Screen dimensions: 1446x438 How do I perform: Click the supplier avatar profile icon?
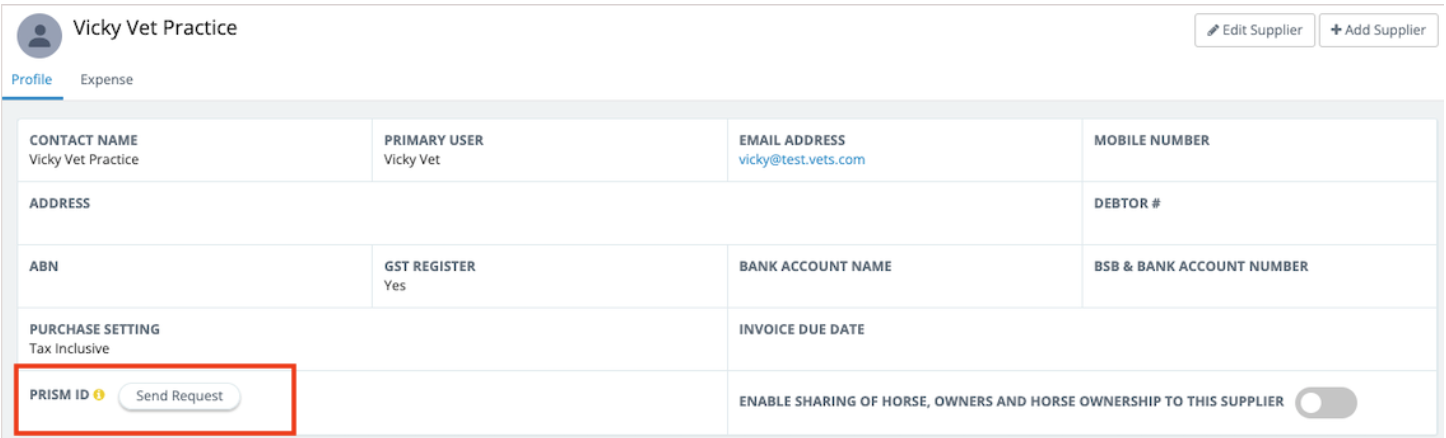point(39,36)
